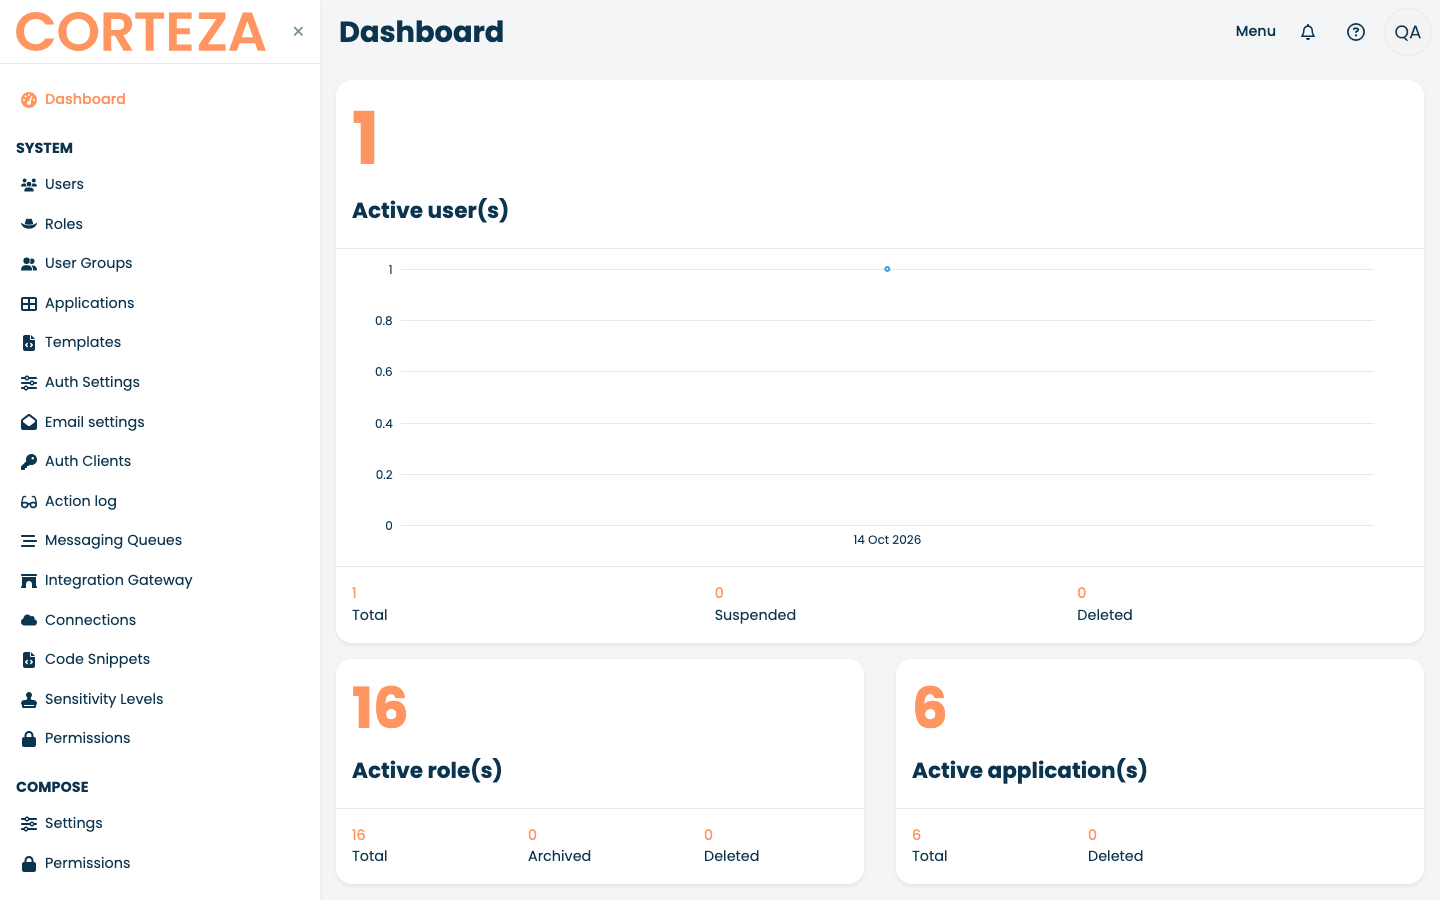
Task: Close the sidebar with the X icon
Action: 298,31
